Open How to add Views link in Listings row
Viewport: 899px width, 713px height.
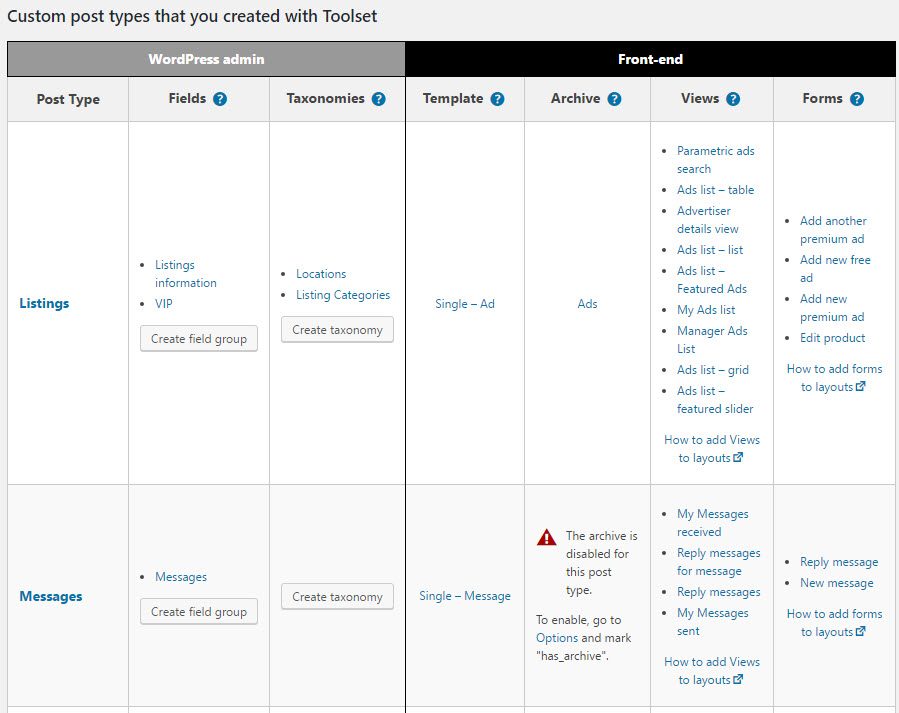pyautogui.click(x=712, y=449)
